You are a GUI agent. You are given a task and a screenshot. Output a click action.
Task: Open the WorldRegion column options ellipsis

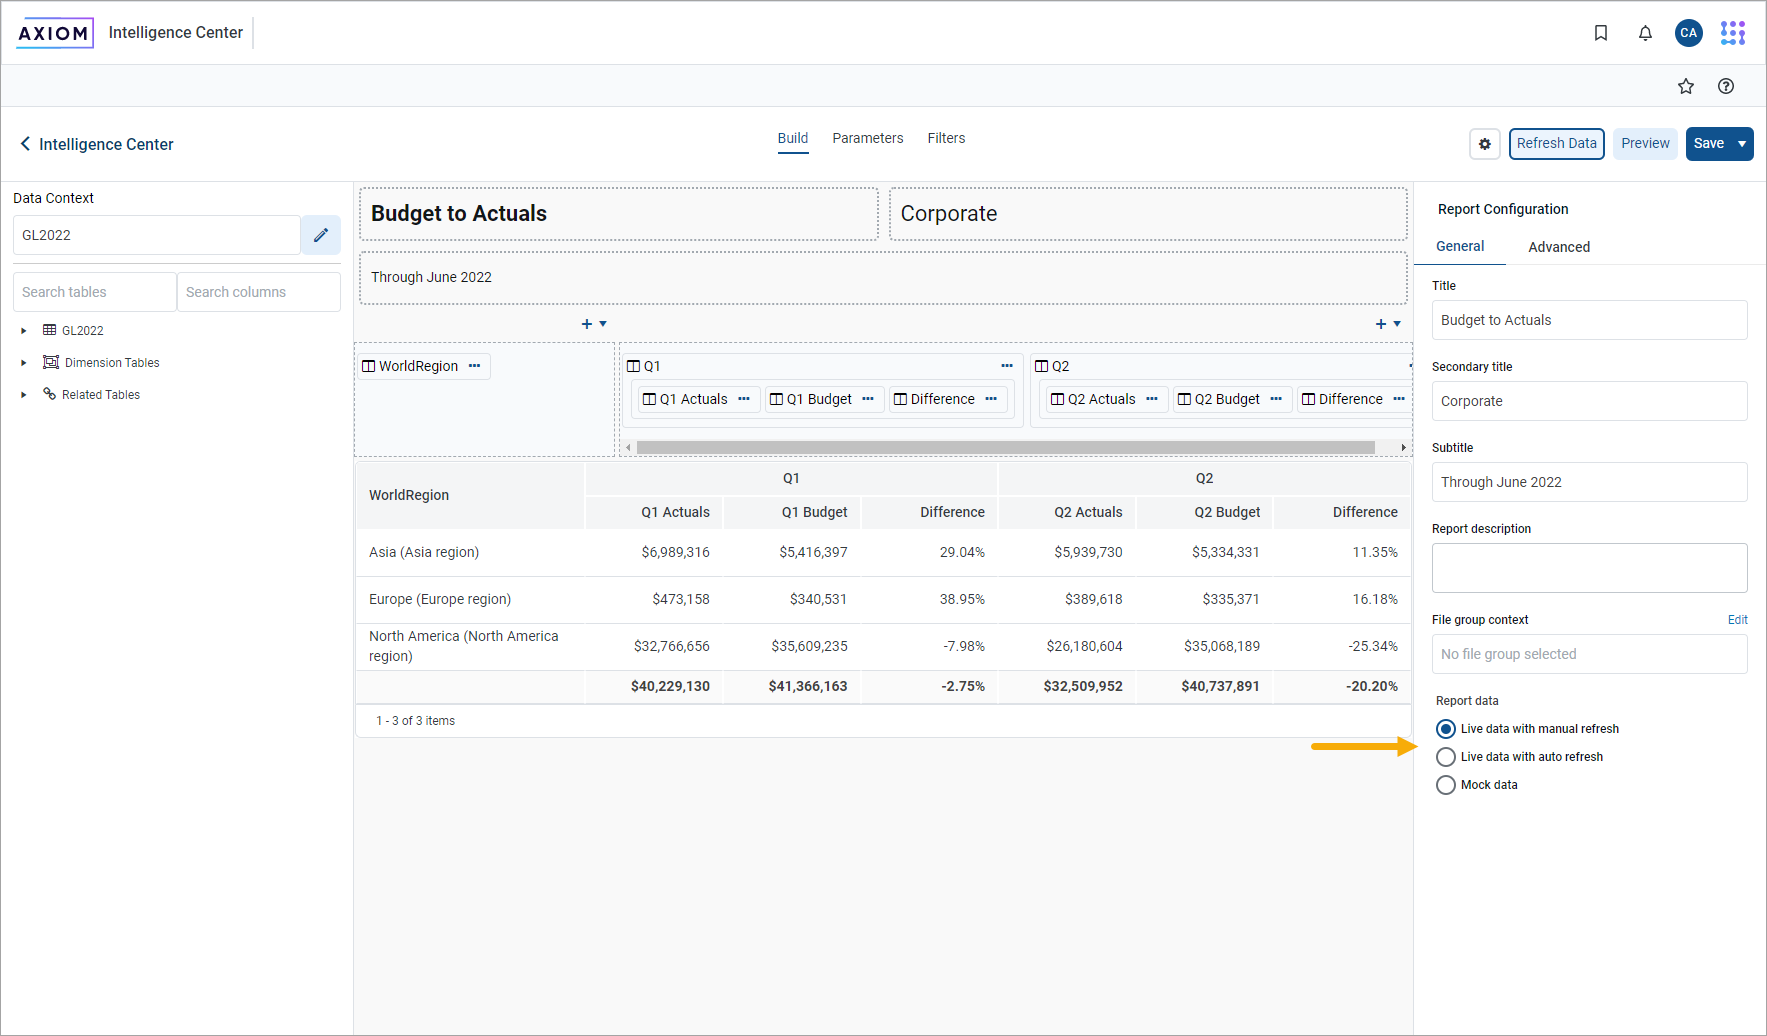pyautogui.click(x=475, y=366)
